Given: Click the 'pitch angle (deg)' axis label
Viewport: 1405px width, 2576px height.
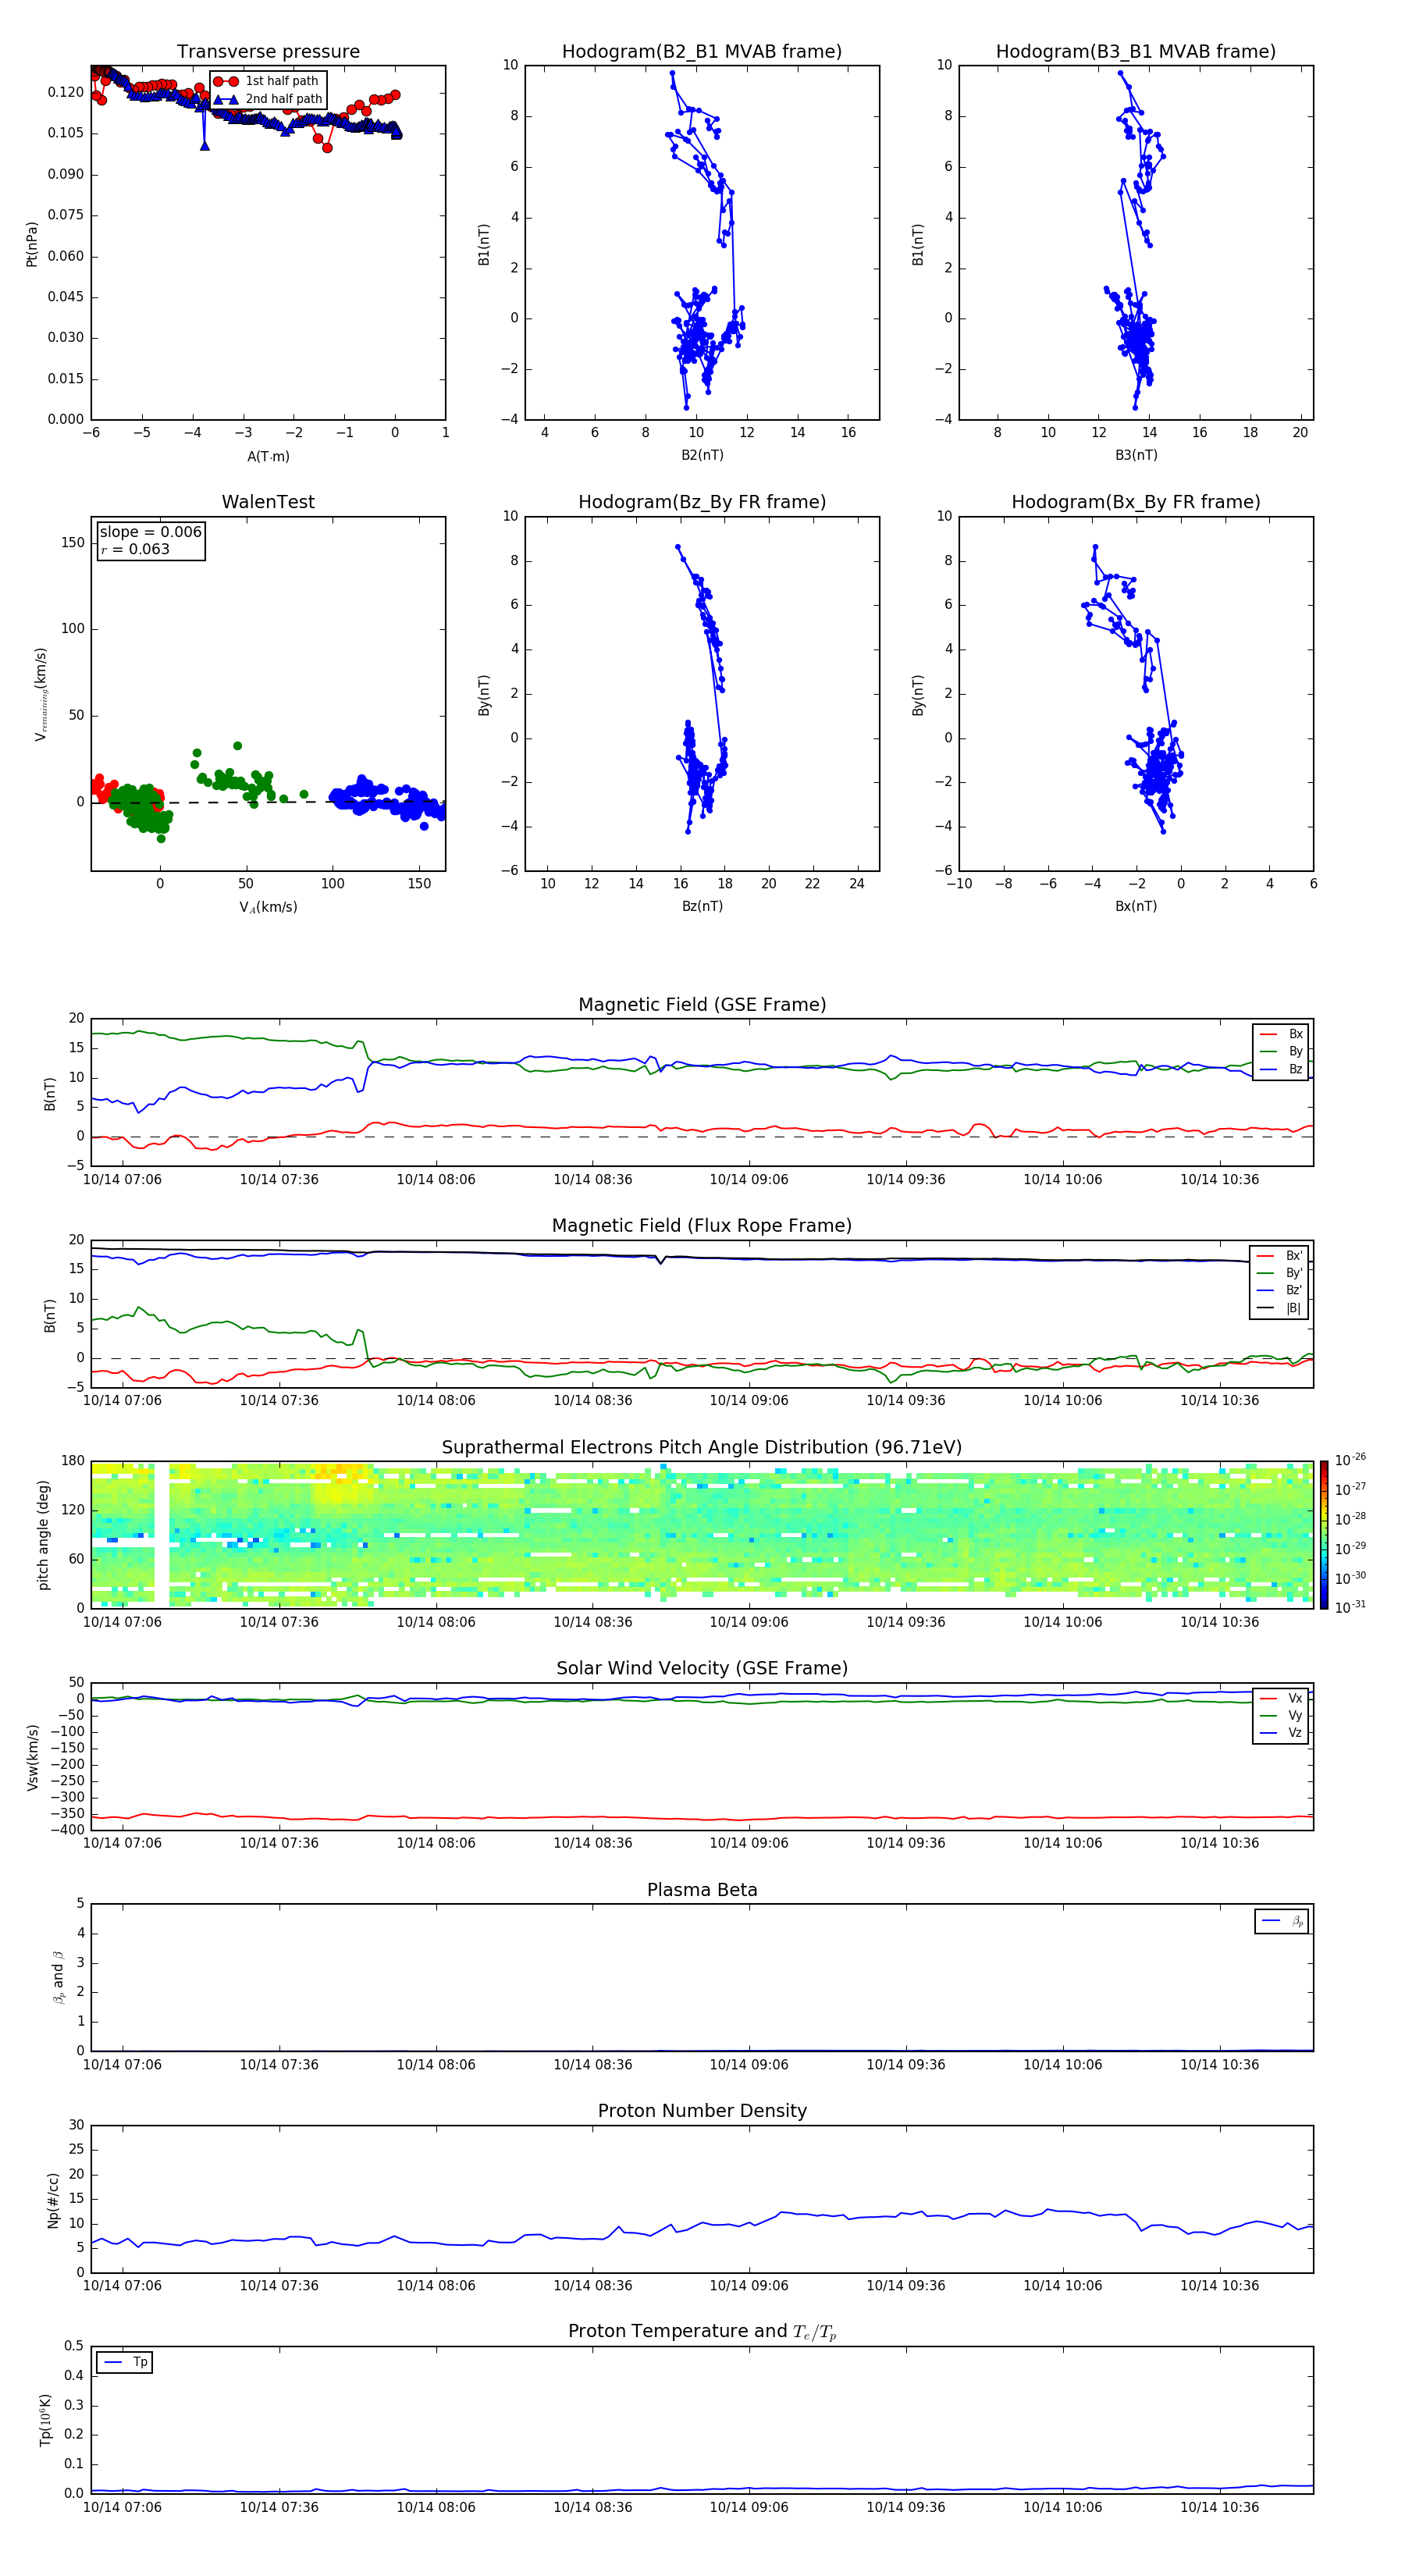Looking at the screenshot, I should [x=43, y=1535].
